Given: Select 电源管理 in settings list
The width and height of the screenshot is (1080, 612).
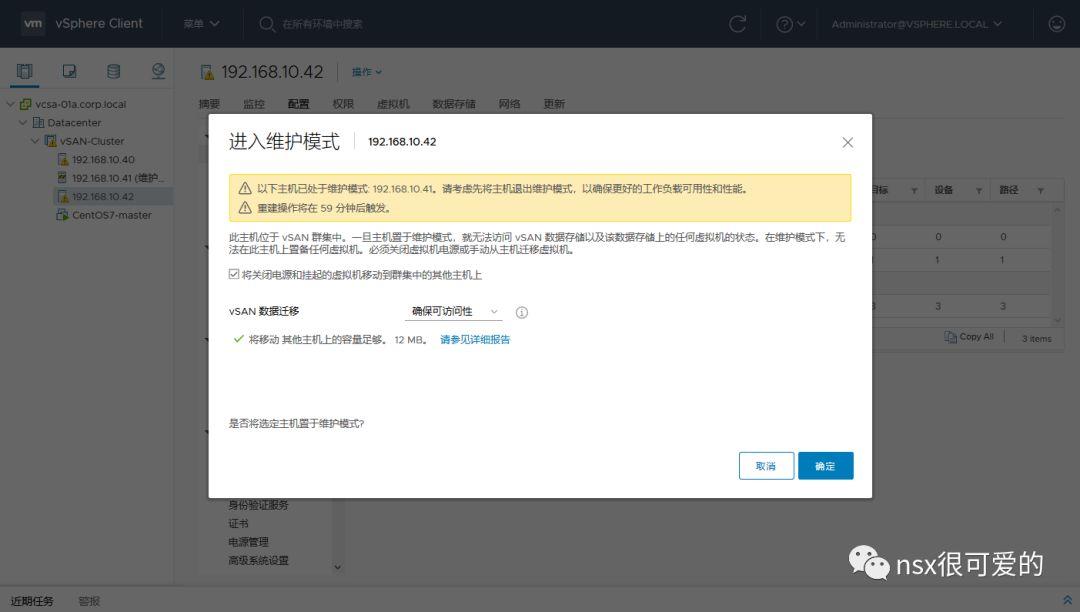Looking at the screenshot, I should [248, 542].
